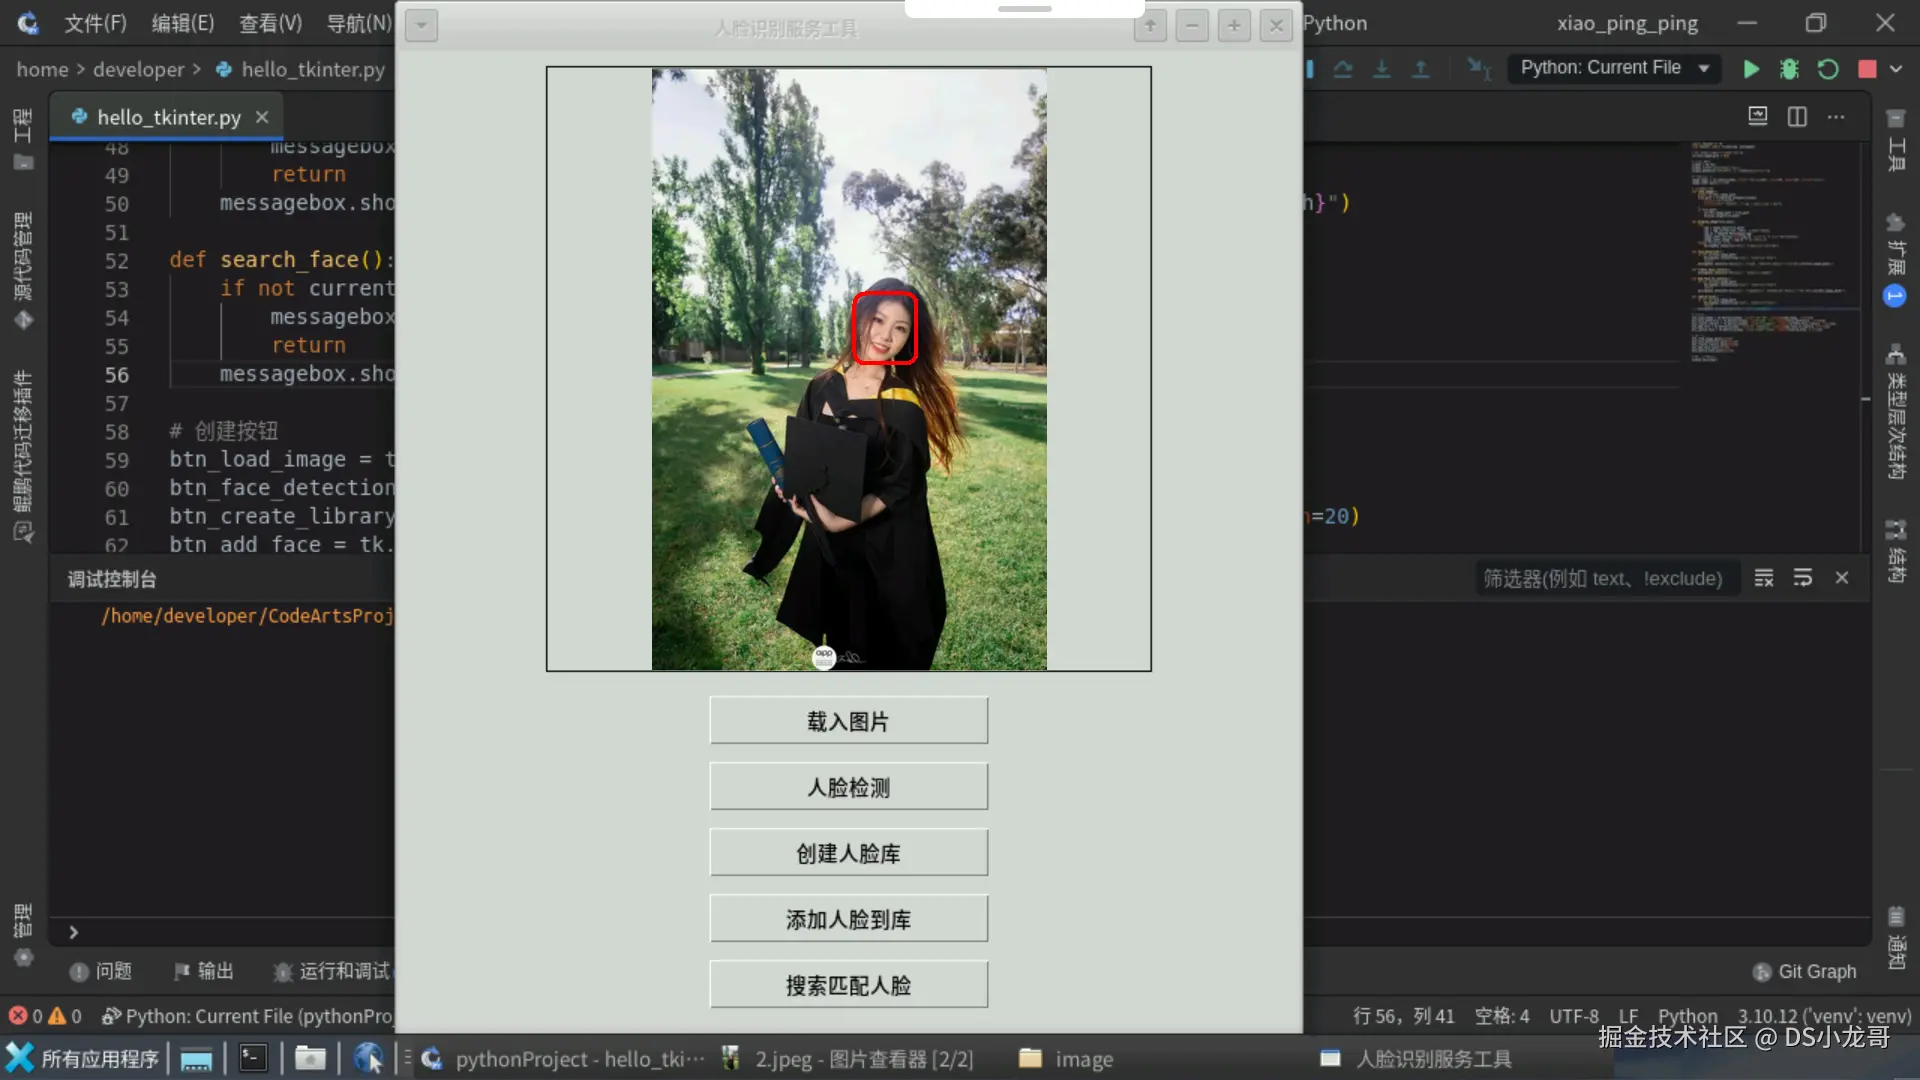Click the debug console filter input field
The width and height of the screenshot is (1920, 1080).
click(x=1603, y=578)
